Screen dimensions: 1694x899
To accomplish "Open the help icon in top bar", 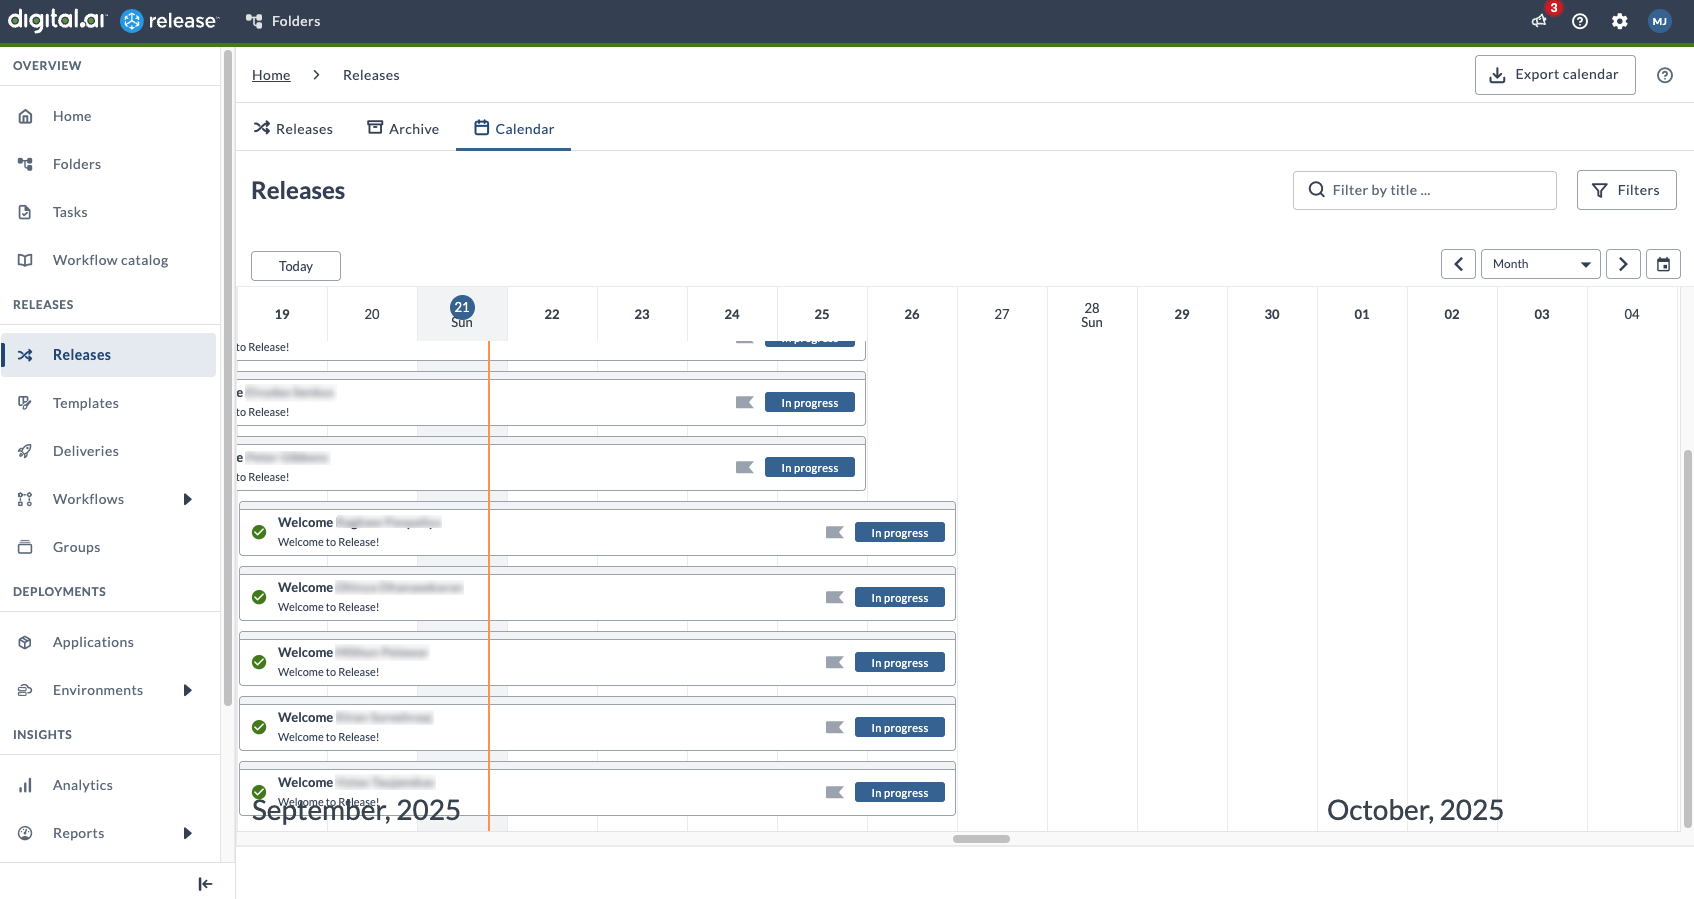I will (x=1580, y=21).
